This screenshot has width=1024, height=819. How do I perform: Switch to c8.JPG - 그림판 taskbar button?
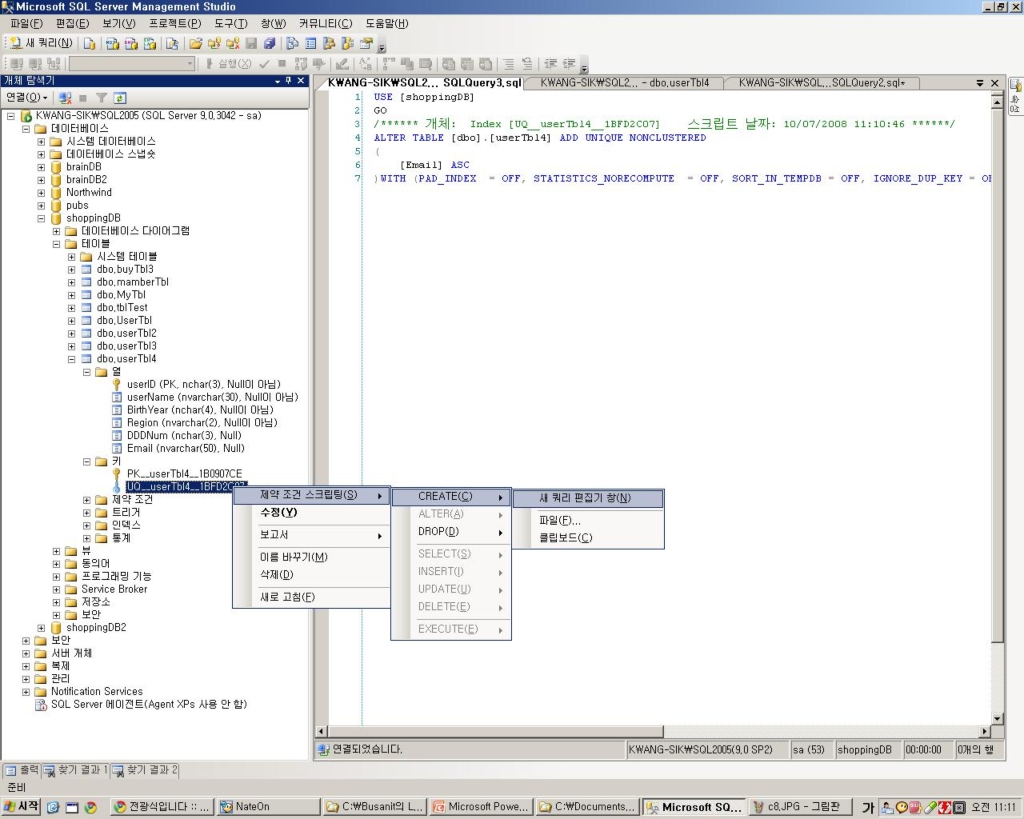[800, 807]
